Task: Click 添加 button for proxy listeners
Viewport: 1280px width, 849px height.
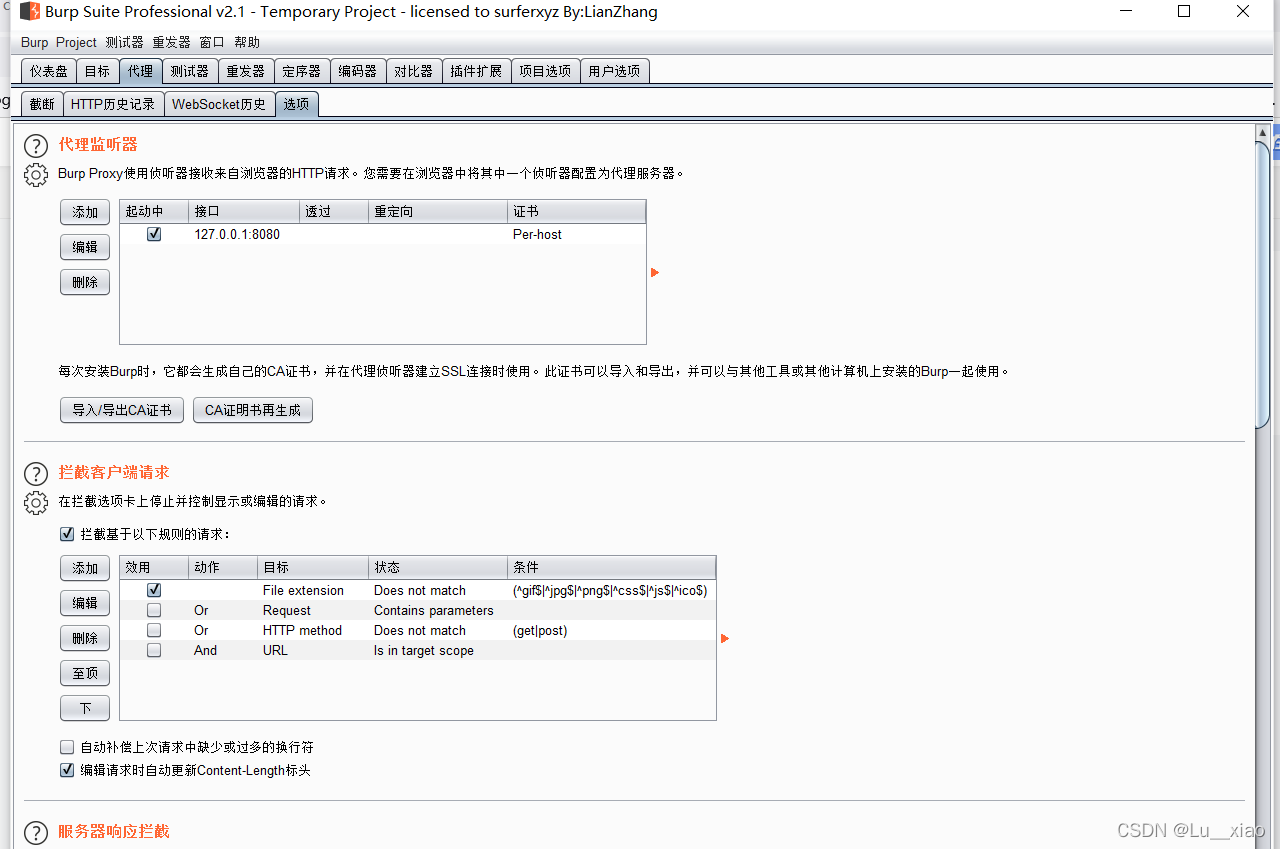Action: (85, 212)
